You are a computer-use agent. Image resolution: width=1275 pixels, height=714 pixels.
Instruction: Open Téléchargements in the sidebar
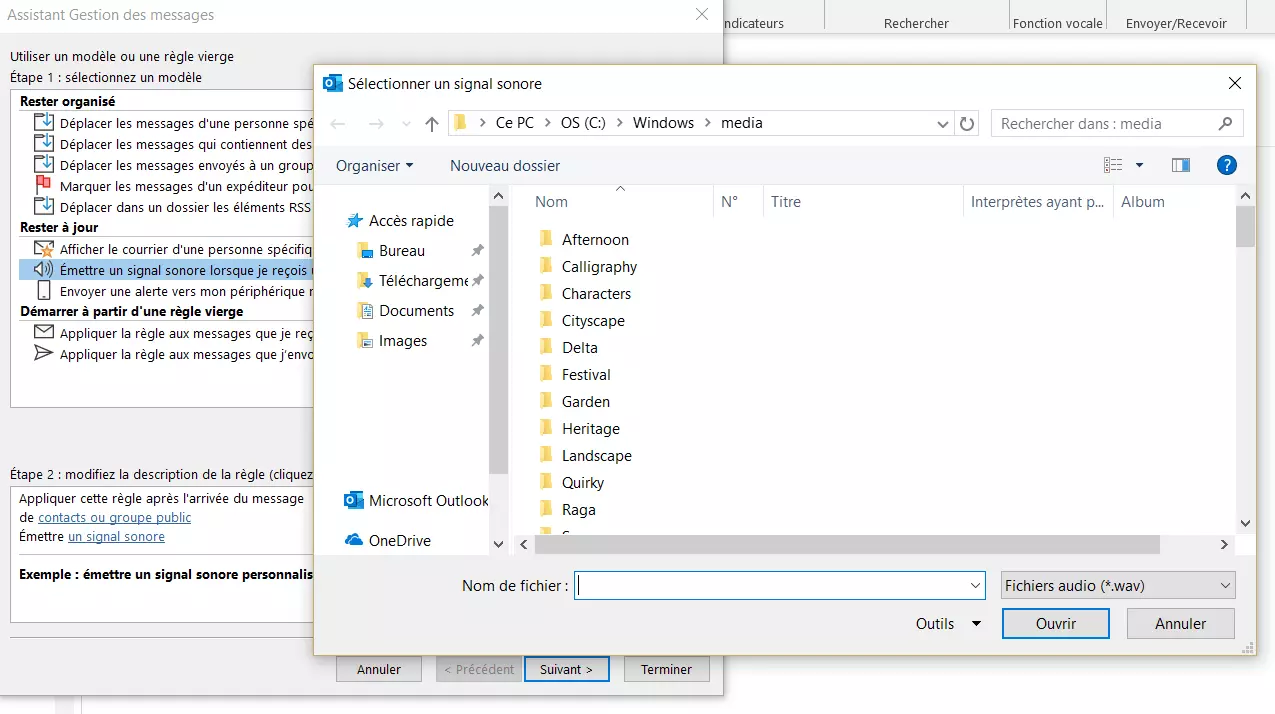click(x=413, y=280)
